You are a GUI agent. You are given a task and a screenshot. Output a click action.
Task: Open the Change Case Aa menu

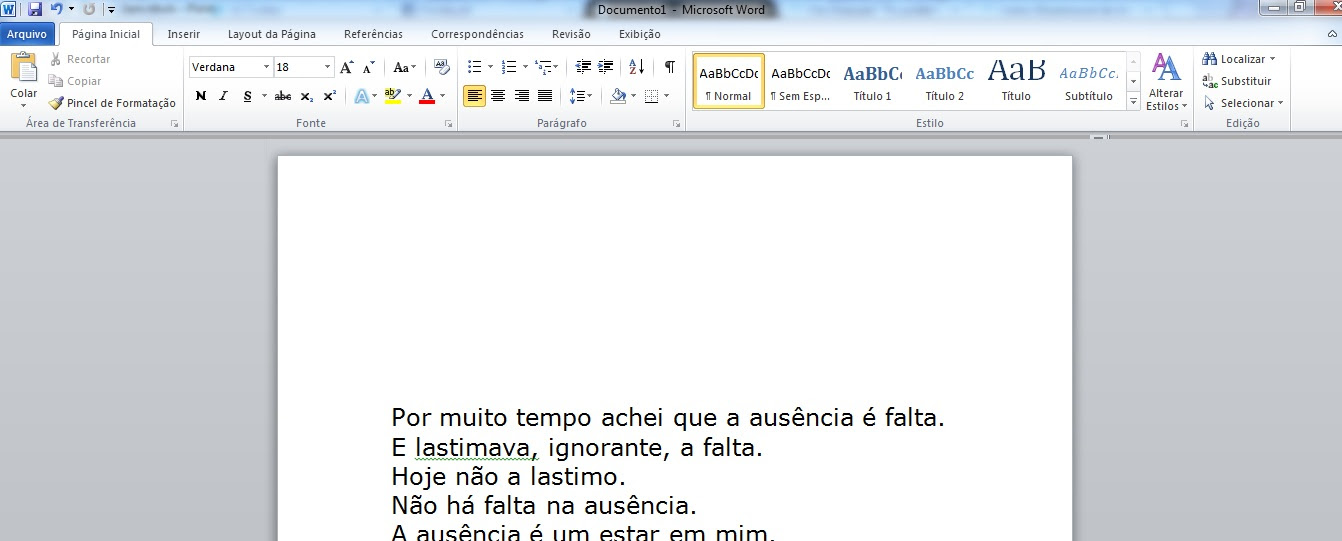pyautogui.click(x=404, y=67)
